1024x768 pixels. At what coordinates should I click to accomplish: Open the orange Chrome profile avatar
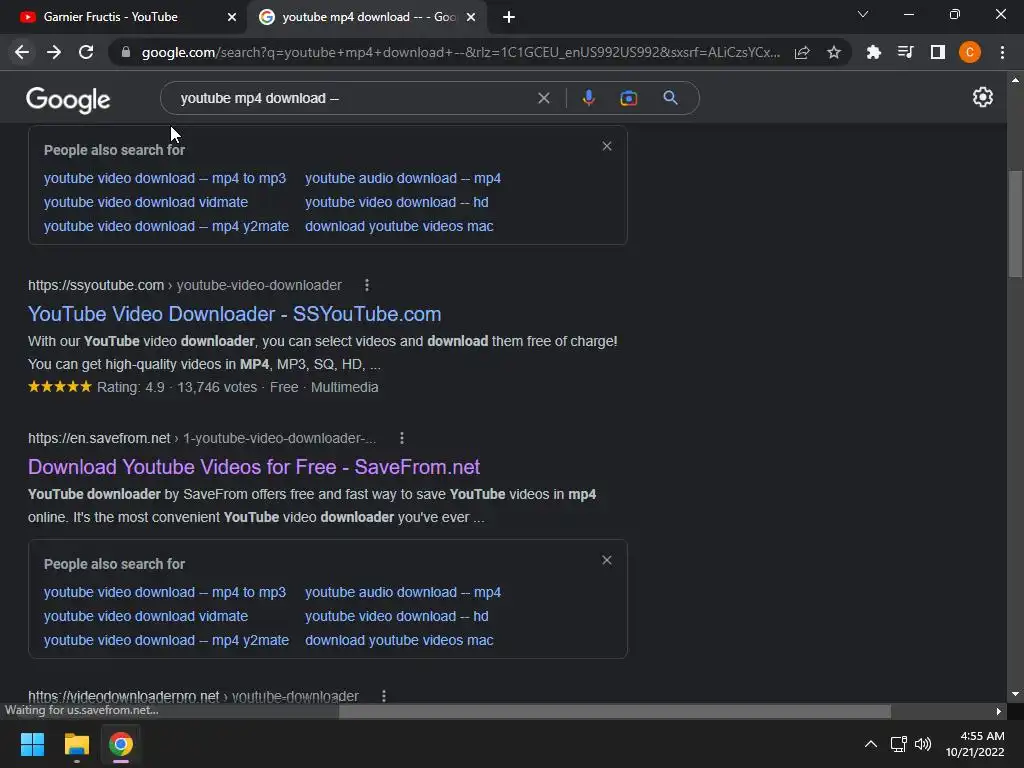coord(970,52)
